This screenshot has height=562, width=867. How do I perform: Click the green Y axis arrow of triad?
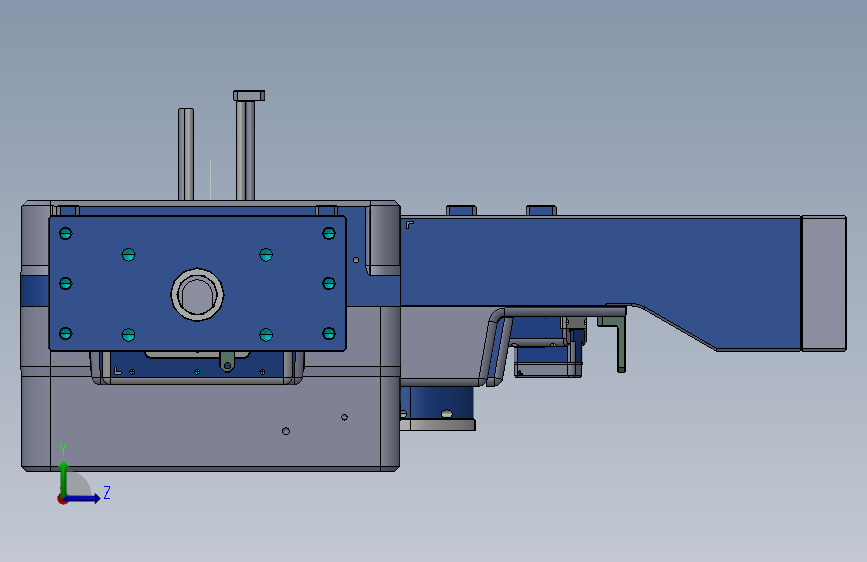point(64,477)
